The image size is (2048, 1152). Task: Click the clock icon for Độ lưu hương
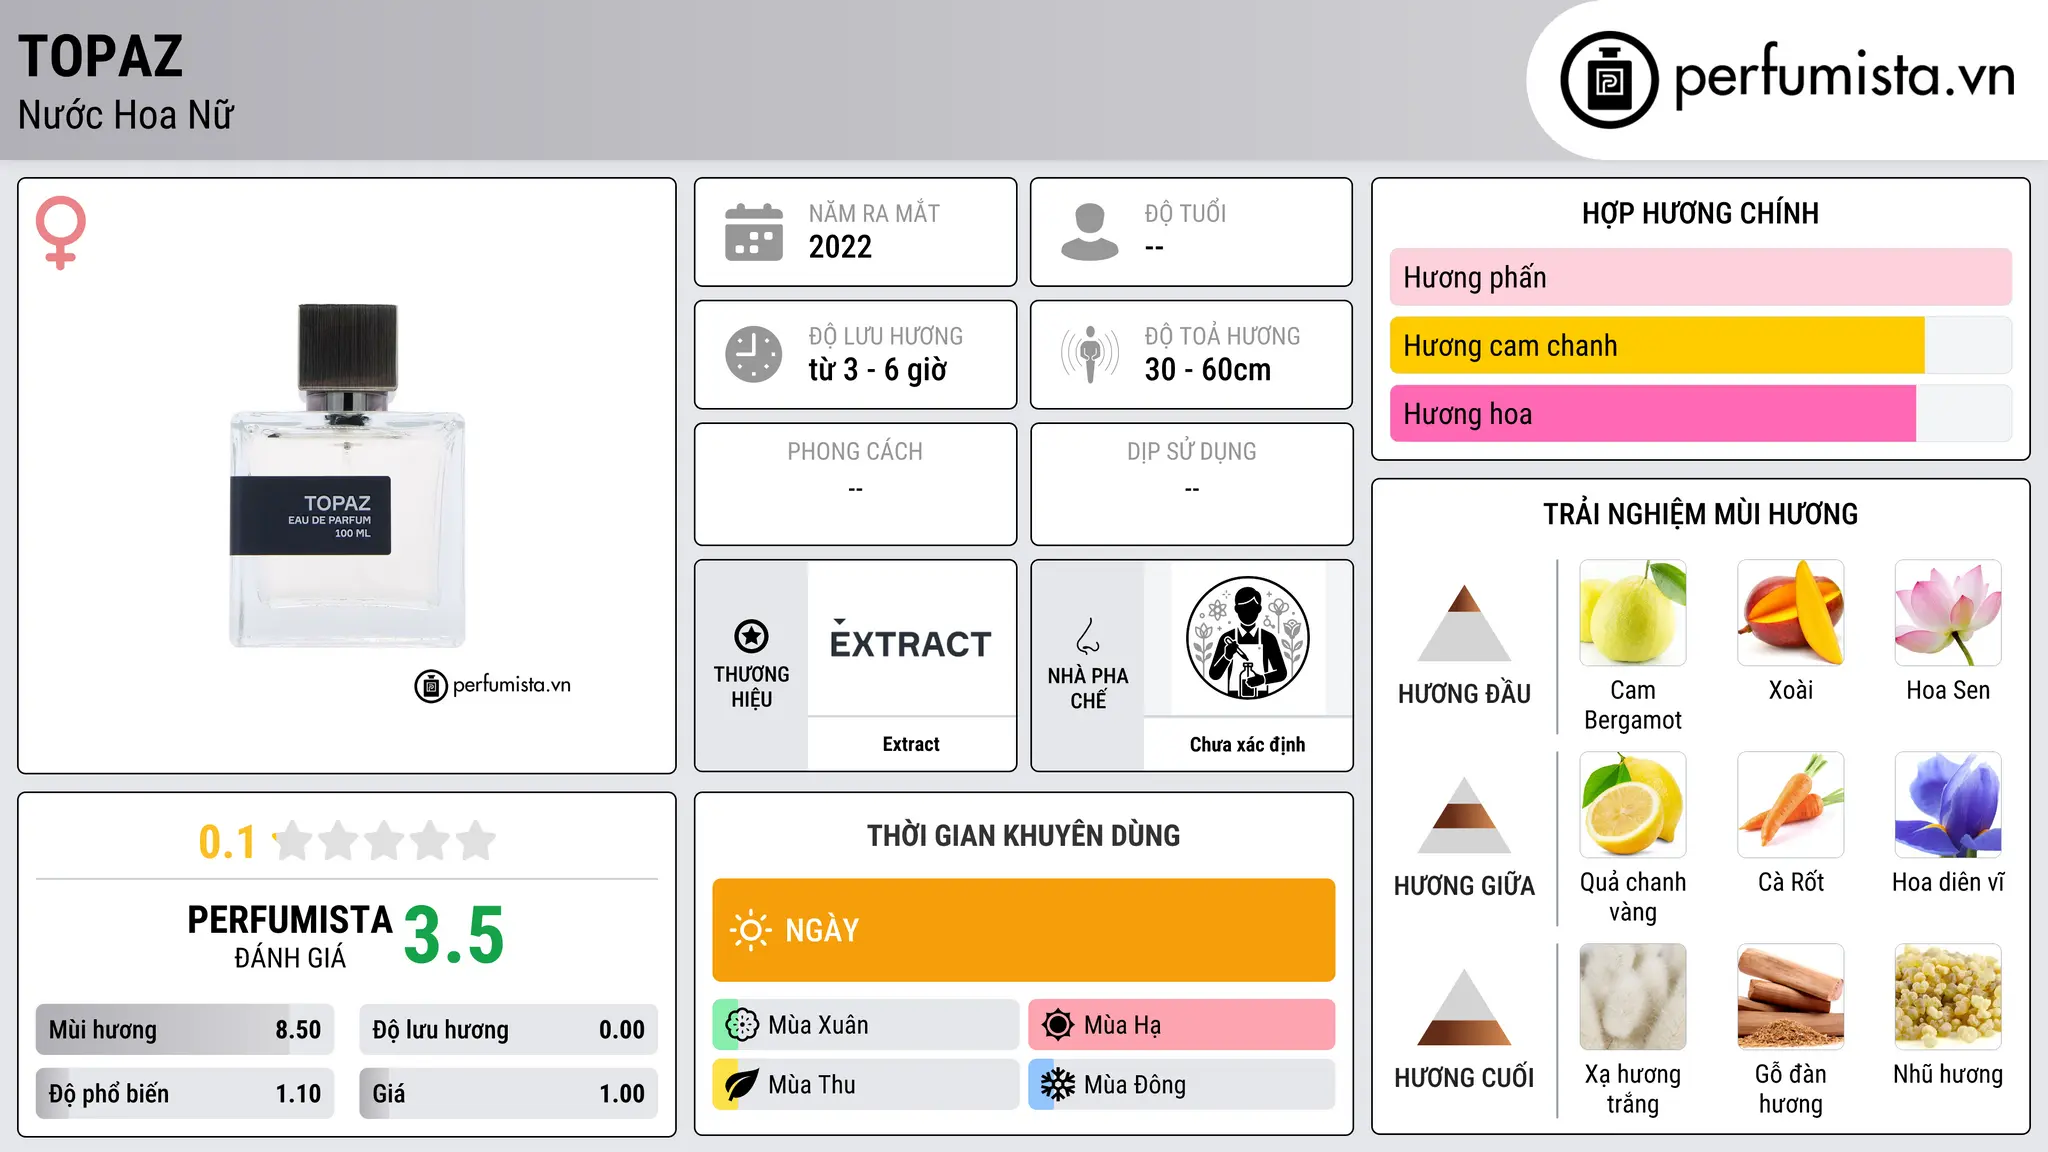coord(754,354)
